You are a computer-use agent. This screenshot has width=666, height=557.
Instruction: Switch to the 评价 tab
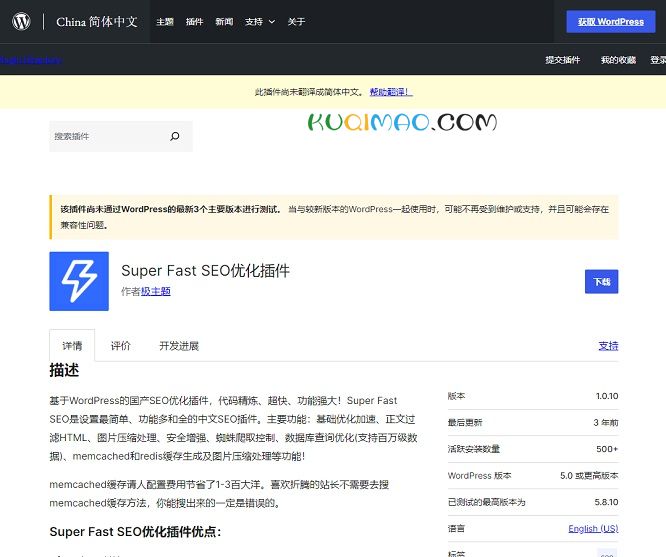(x=121, y=346)
